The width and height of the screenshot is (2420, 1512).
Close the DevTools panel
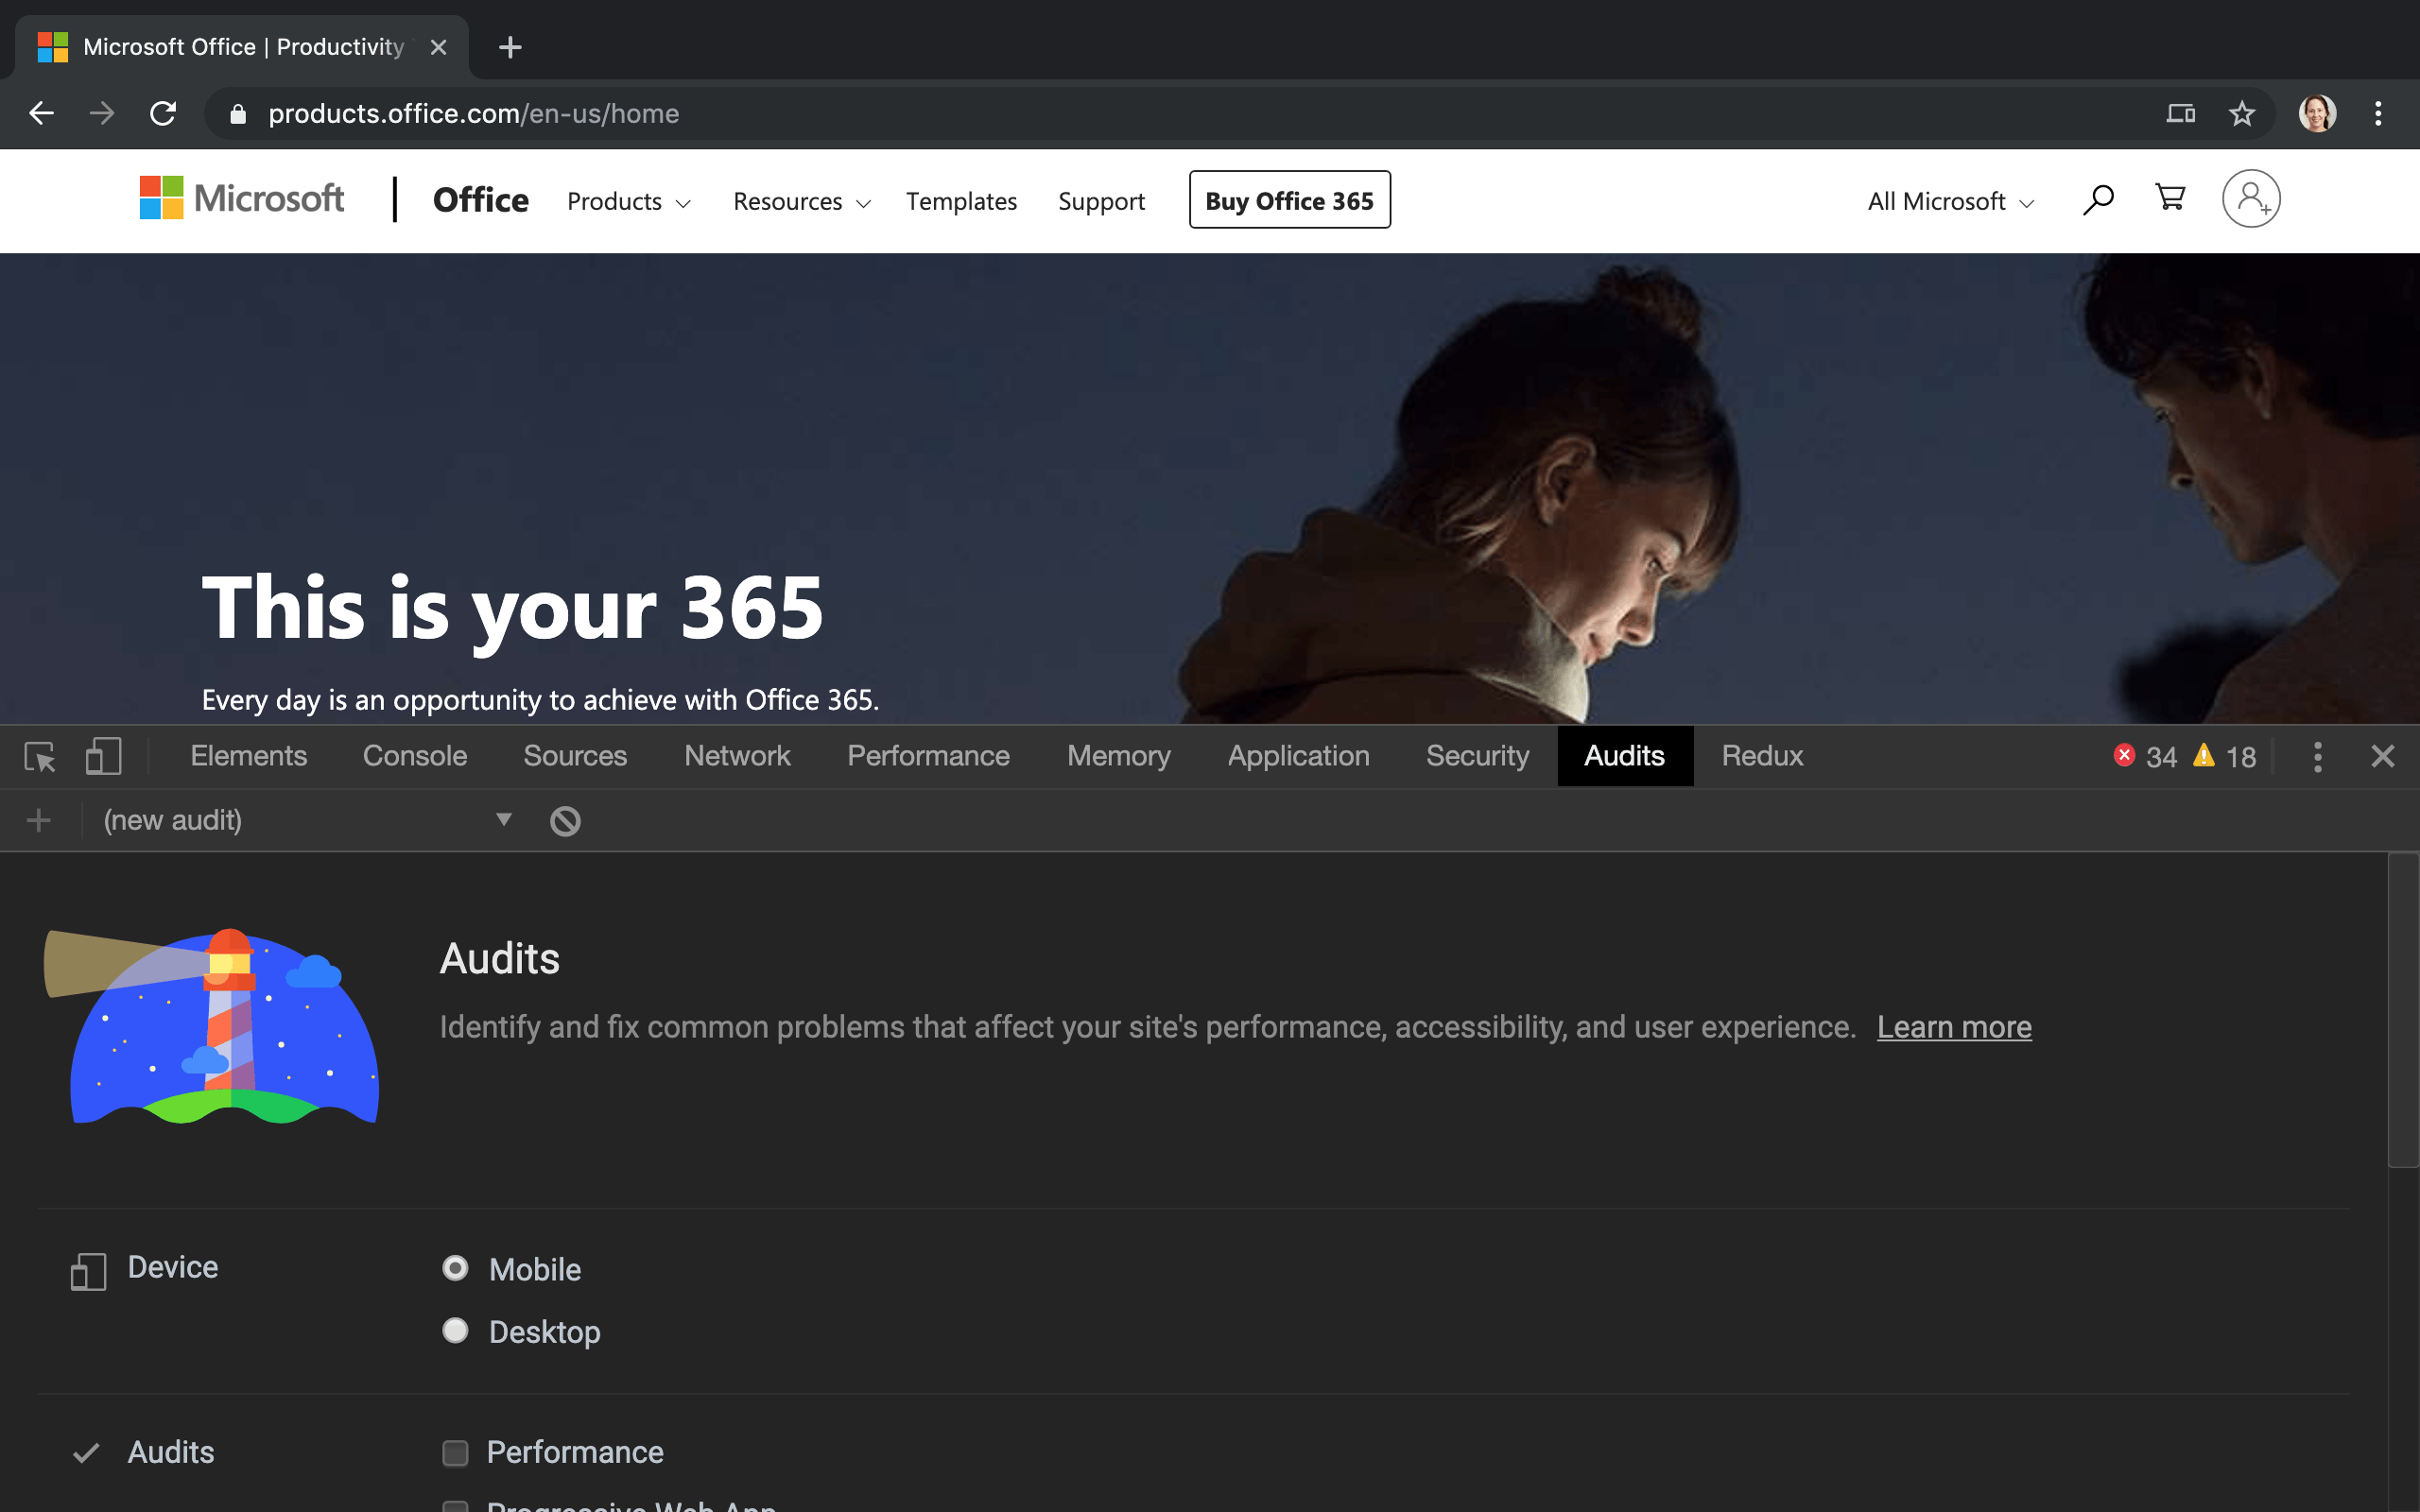tap(2383, 756)
